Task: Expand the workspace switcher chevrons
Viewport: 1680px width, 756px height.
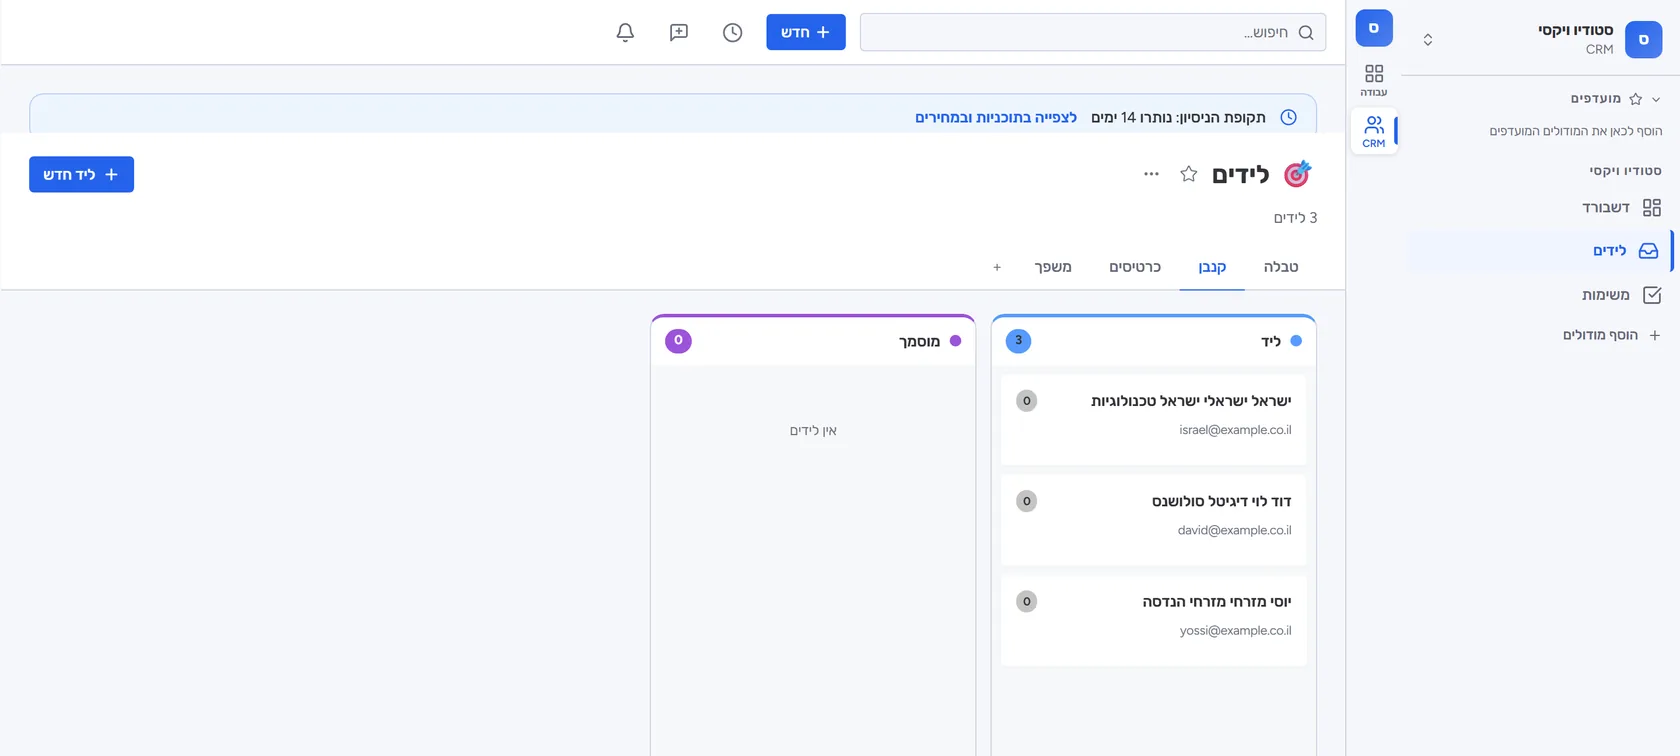Action: [x=1428, y=39]
